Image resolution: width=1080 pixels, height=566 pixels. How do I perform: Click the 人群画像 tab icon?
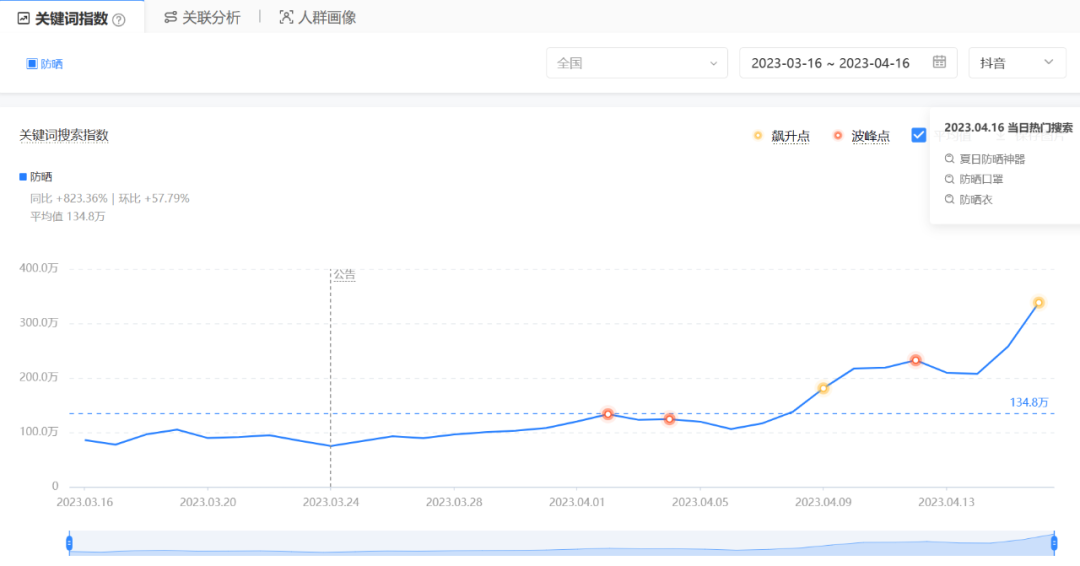(x=287, y=18)
